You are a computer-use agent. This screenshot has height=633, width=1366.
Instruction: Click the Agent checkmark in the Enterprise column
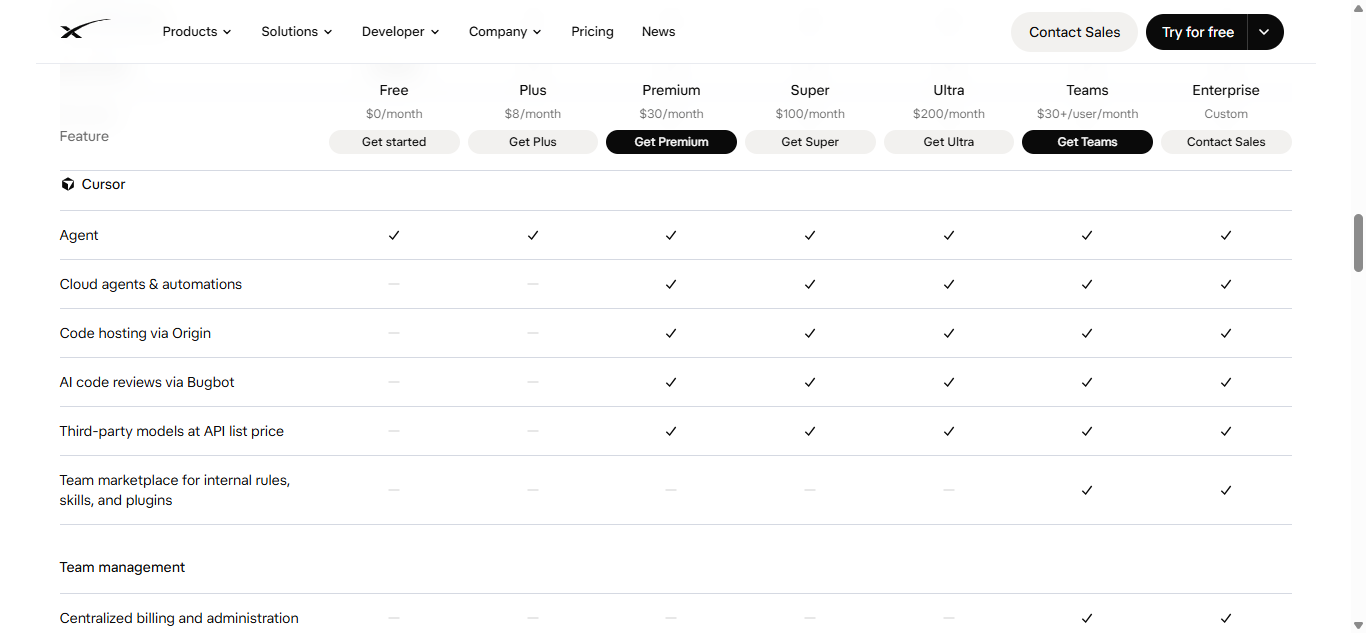(1226, 235)
